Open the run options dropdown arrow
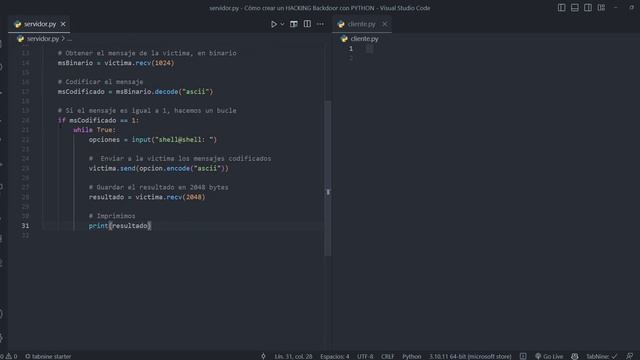The height and width of the screenshot is (360, 640). [x=282, y=24]
